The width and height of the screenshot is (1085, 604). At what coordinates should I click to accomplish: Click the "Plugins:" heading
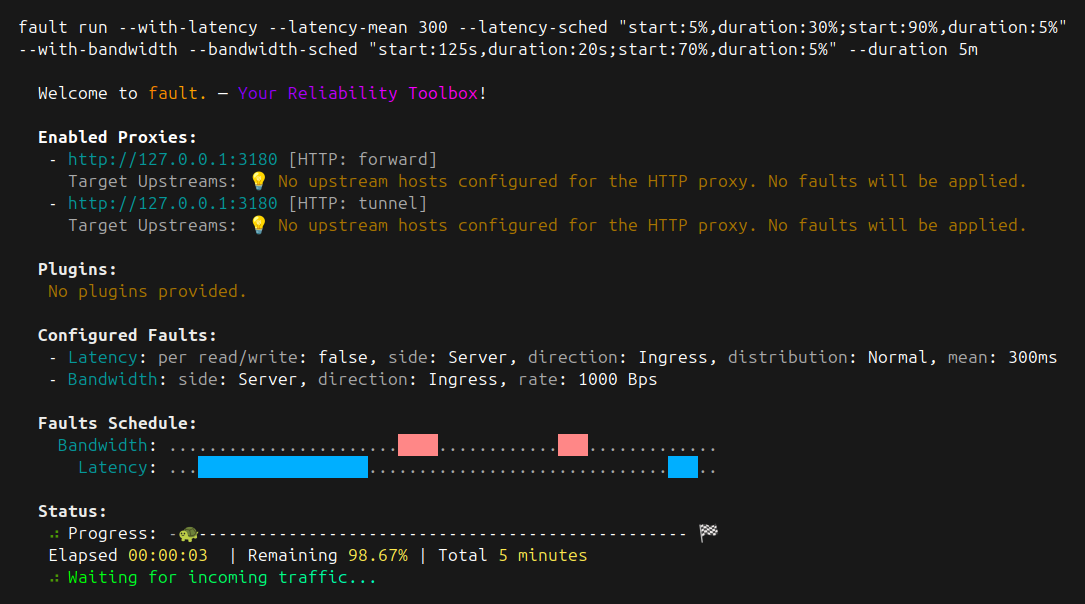click(x=78, y=270)
